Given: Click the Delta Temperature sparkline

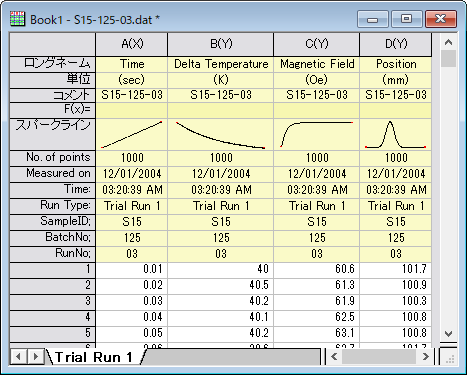Looking at the screenshot, I should point(221,134).
